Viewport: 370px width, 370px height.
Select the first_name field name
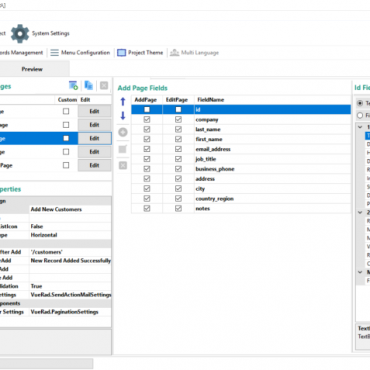pyautogui.click(x=209, y=139)
